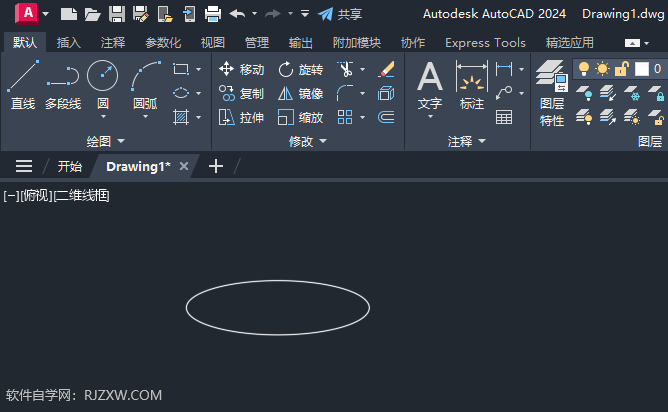Switch to the View (视图) ribbon tab
Viewport: 668px width, 412px height.
(213, 43)
